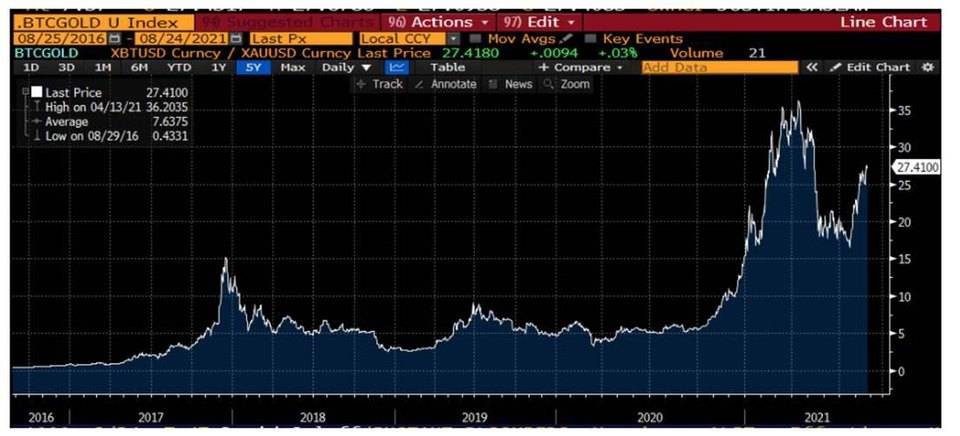Click the line chart type icon
Screen dimensions: 960x436
tap(397, 67)
